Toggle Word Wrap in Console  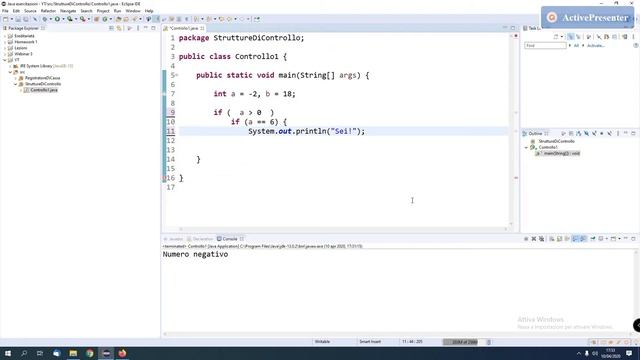click(567, 239)
